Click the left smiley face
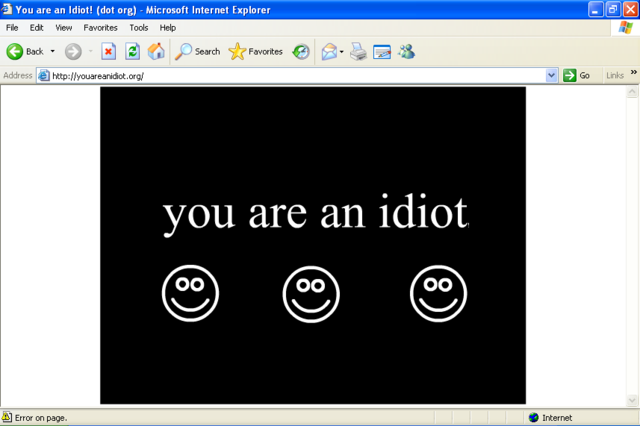This screenshot has height=426, width=640. tap(190, 293)
